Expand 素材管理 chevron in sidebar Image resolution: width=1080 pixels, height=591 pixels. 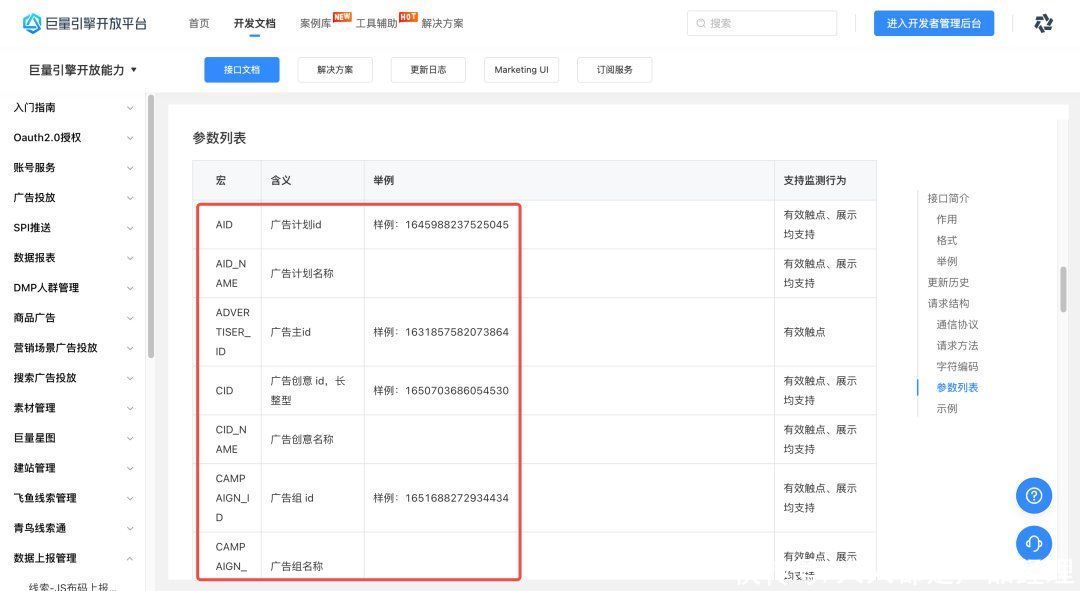[130, 408]
